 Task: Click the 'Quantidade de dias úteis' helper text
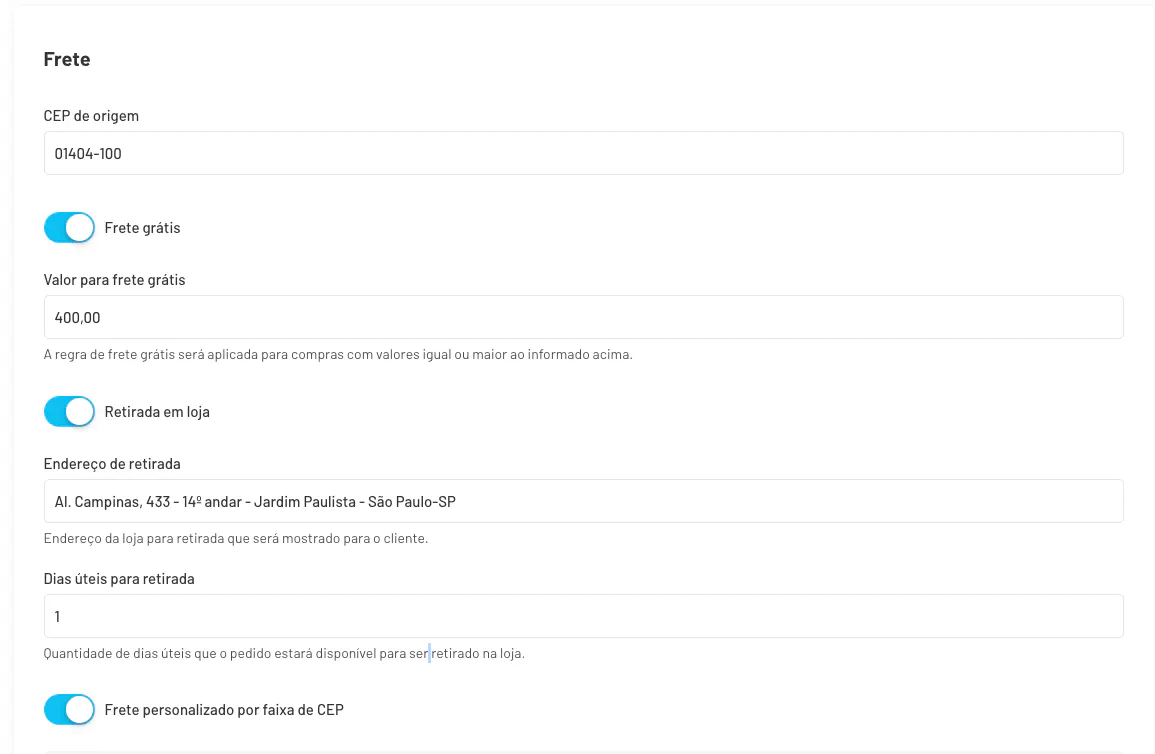(x=284, y=654)
